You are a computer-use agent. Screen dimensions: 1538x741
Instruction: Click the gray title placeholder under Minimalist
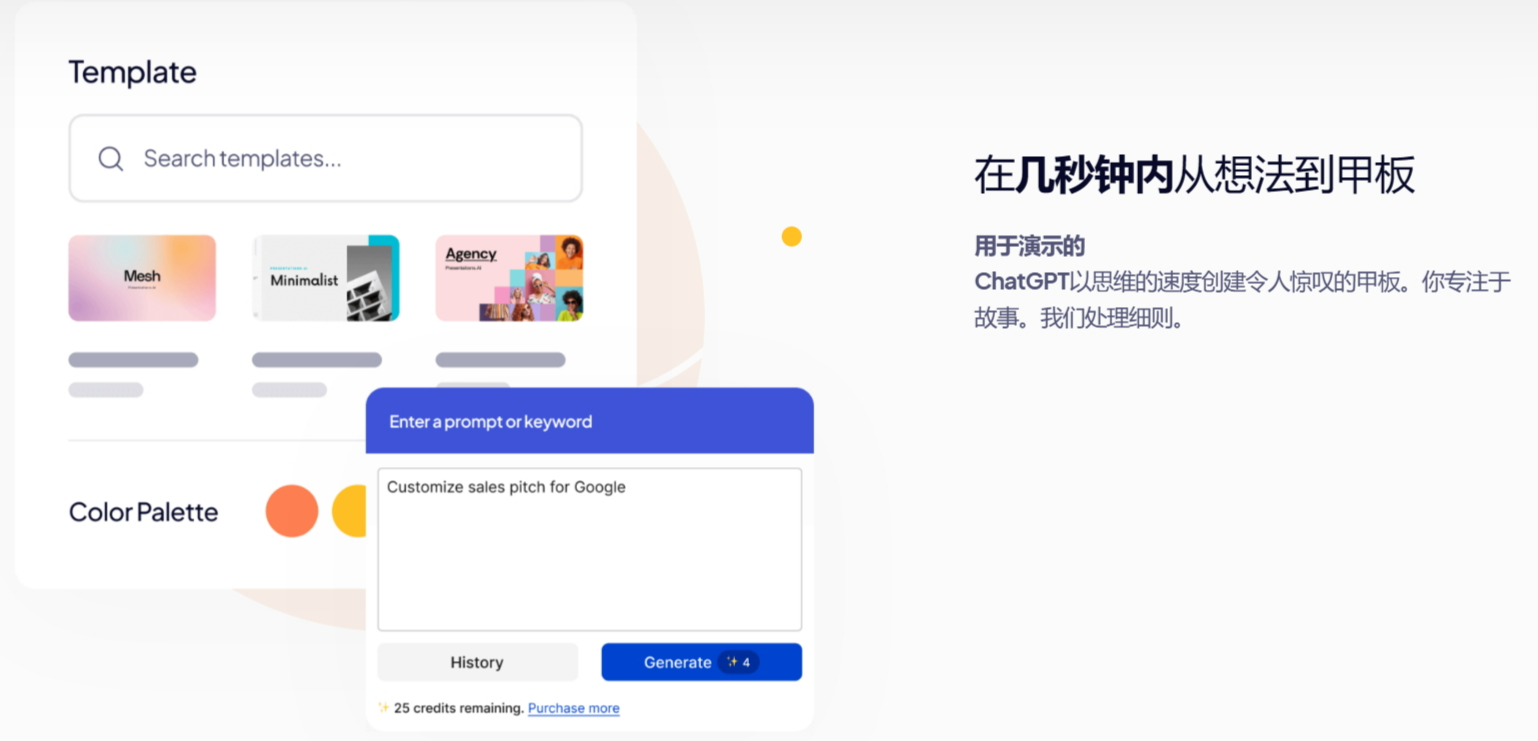[317, 360]
